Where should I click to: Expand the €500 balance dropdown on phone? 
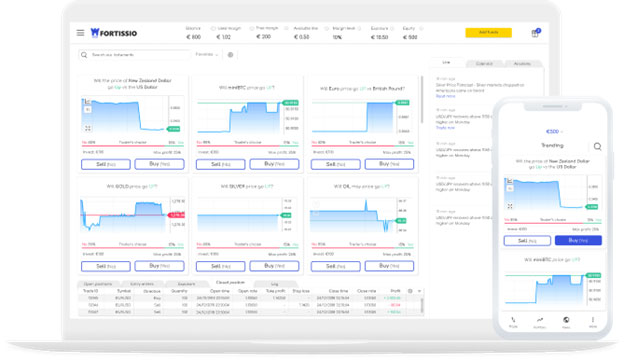point(554,131)
